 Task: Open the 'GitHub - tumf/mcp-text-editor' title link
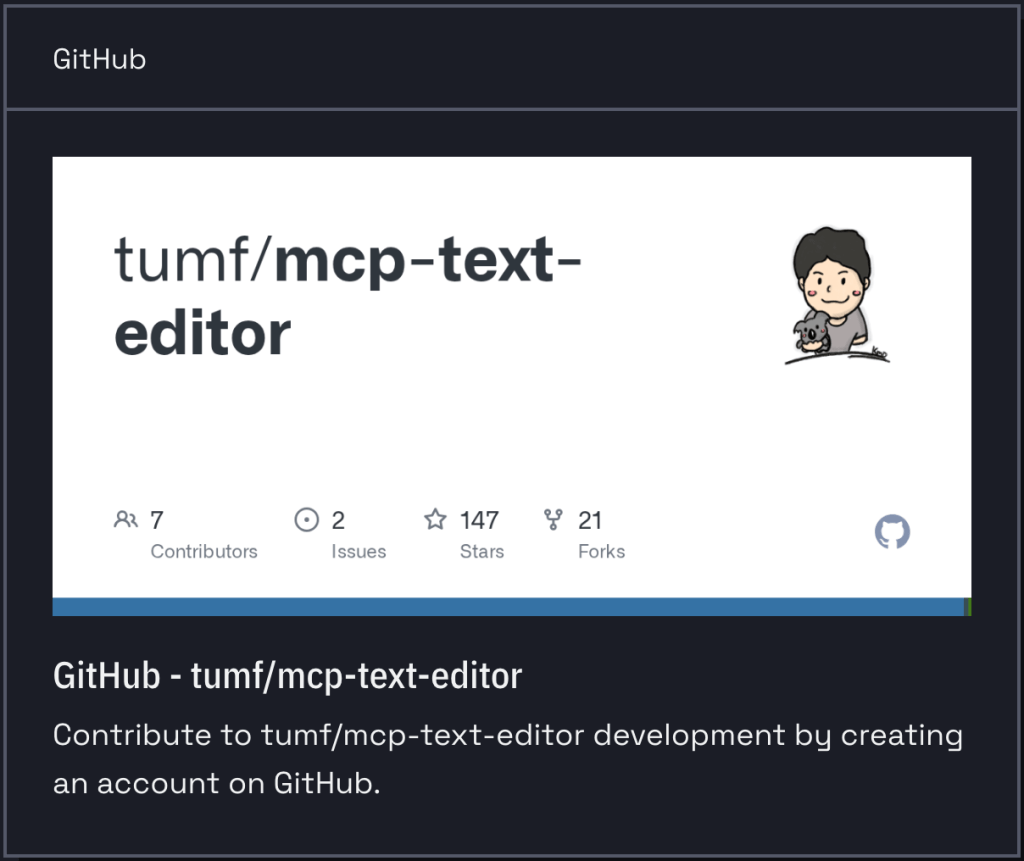pos(287,676)
